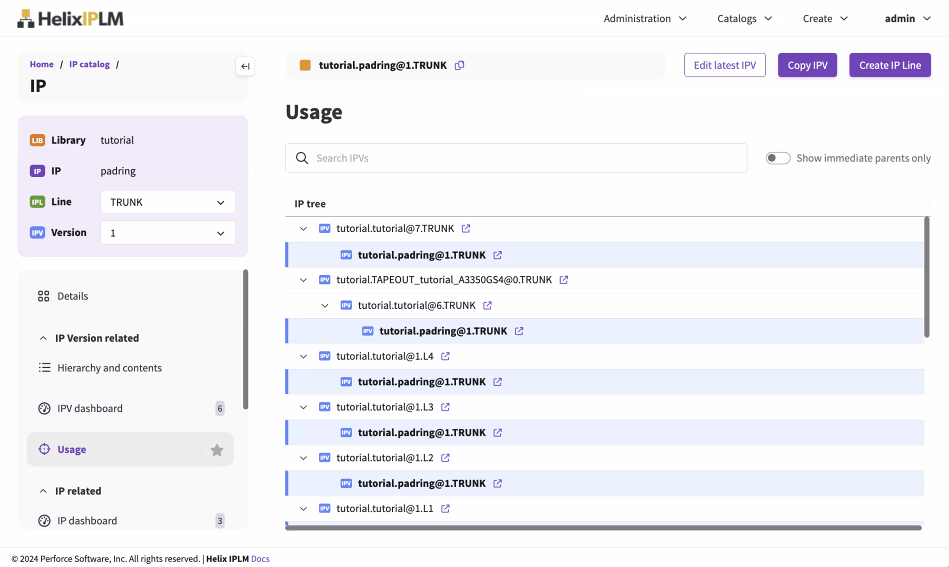The image size is (949, 567).
Task: Open external link for tutorial.TAPEOUT_tutorial_A3350GS4@0.TRUNK
Action: [564, 280]
